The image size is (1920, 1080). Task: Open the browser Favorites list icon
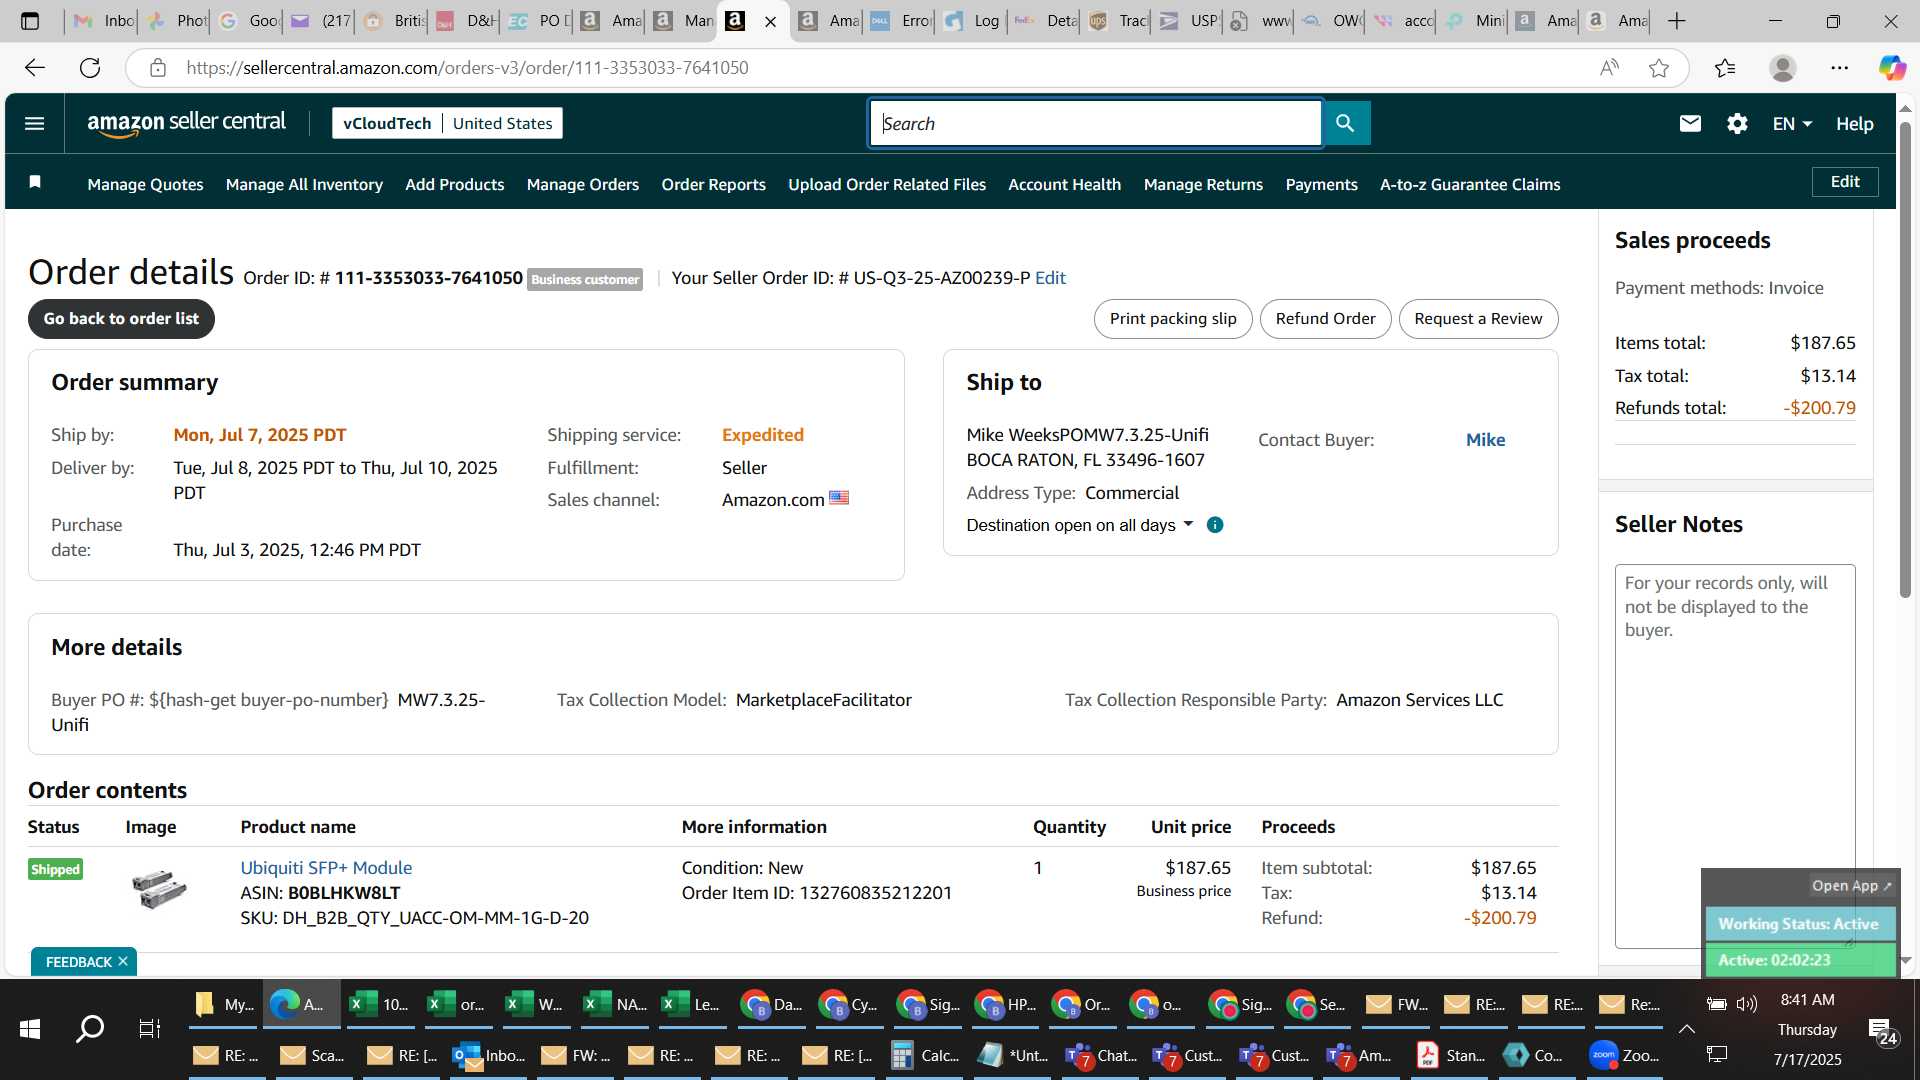pyautogui.click(x=1725, y=68)
